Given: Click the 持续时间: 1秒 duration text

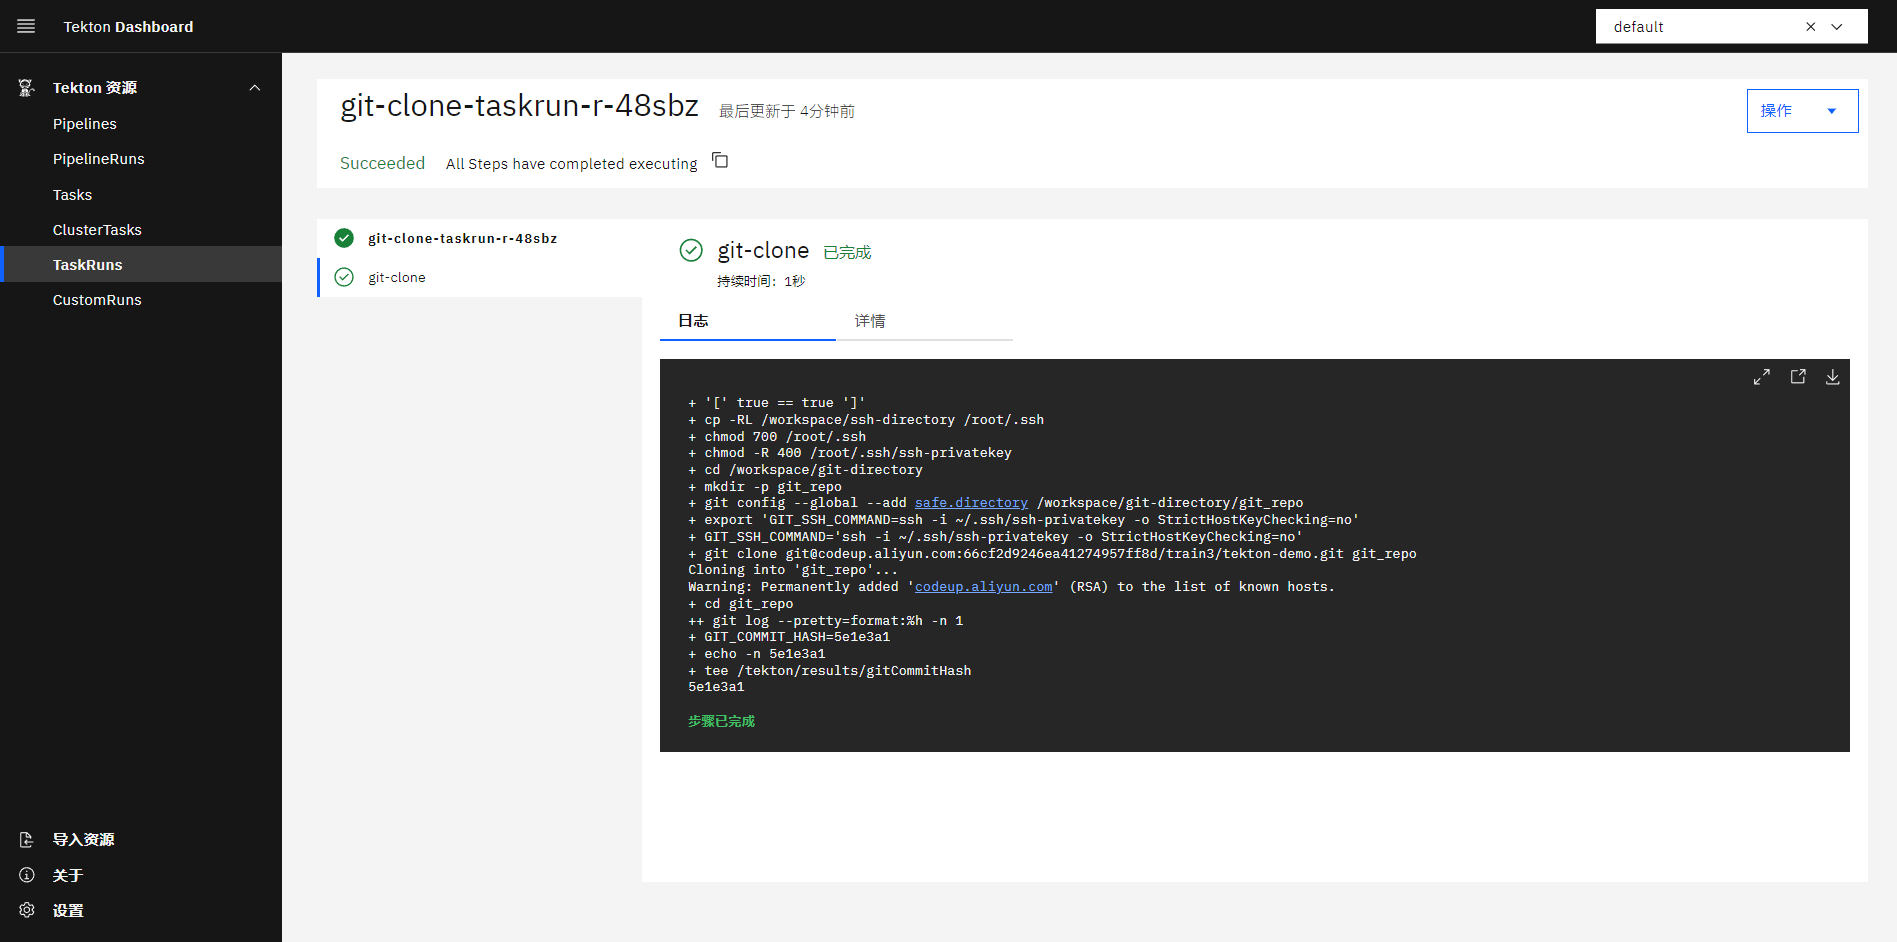Looking at the screenshot, I should pos(761,281).
